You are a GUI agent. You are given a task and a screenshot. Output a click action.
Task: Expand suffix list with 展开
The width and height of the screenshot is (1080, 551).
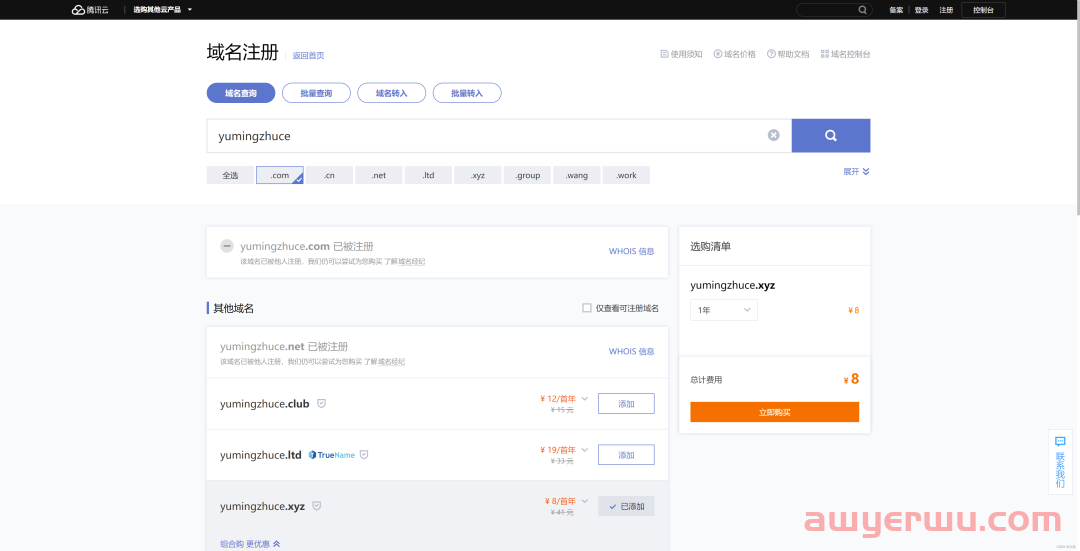tap(856, 171)
